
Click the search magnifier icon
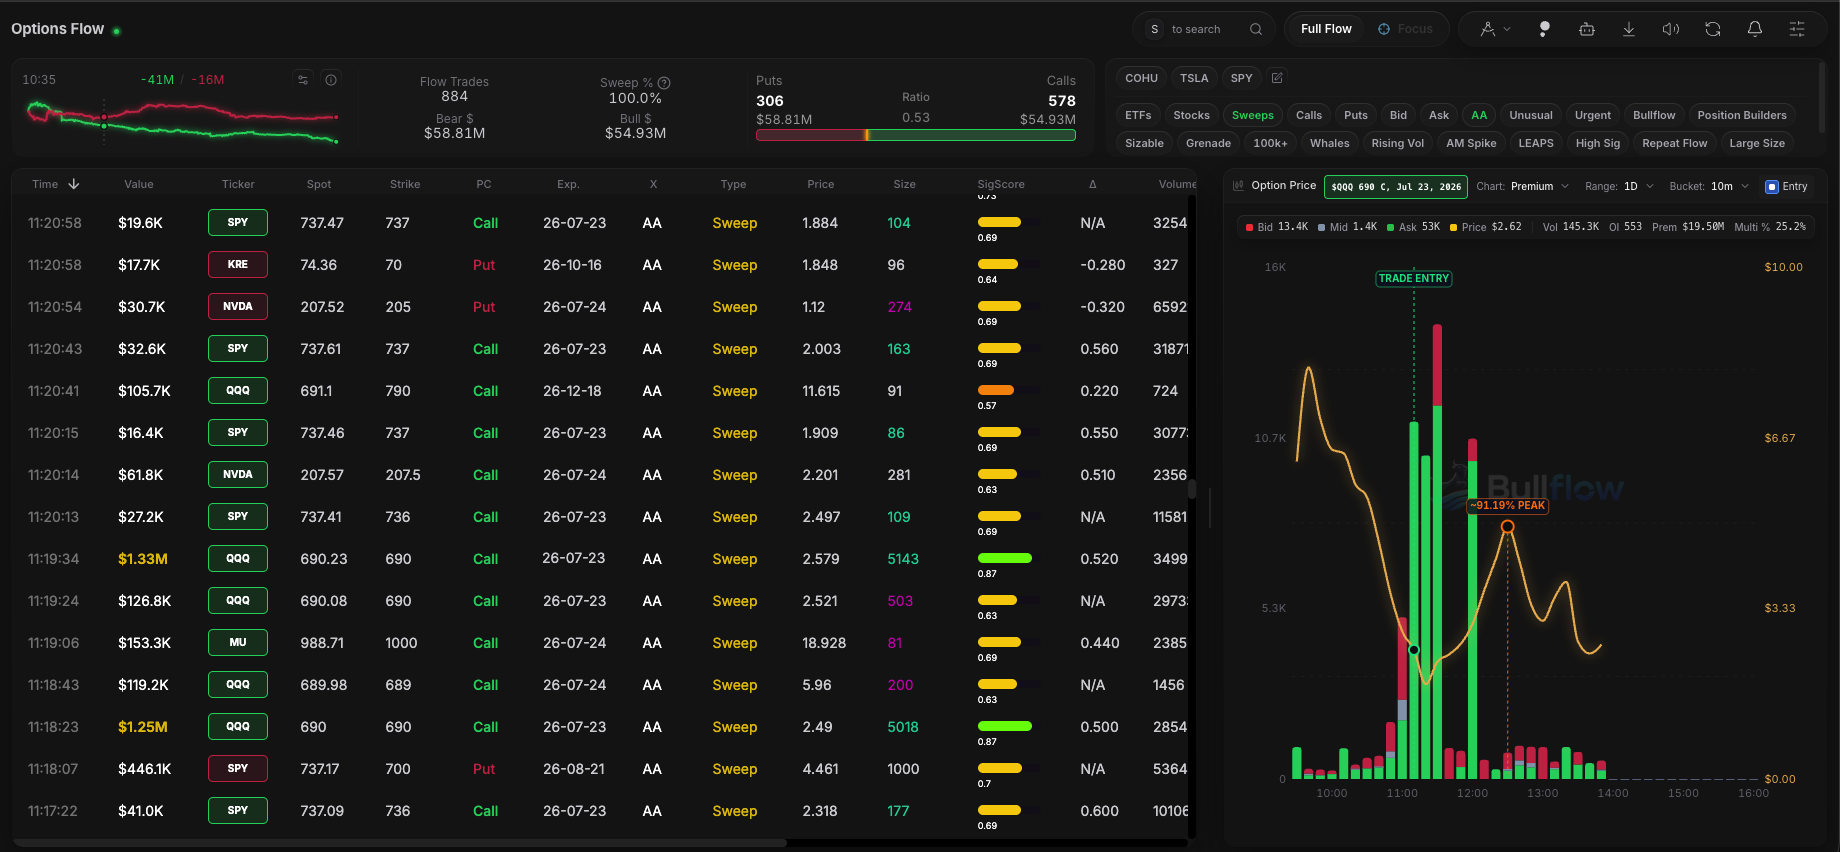(1256, 29)
